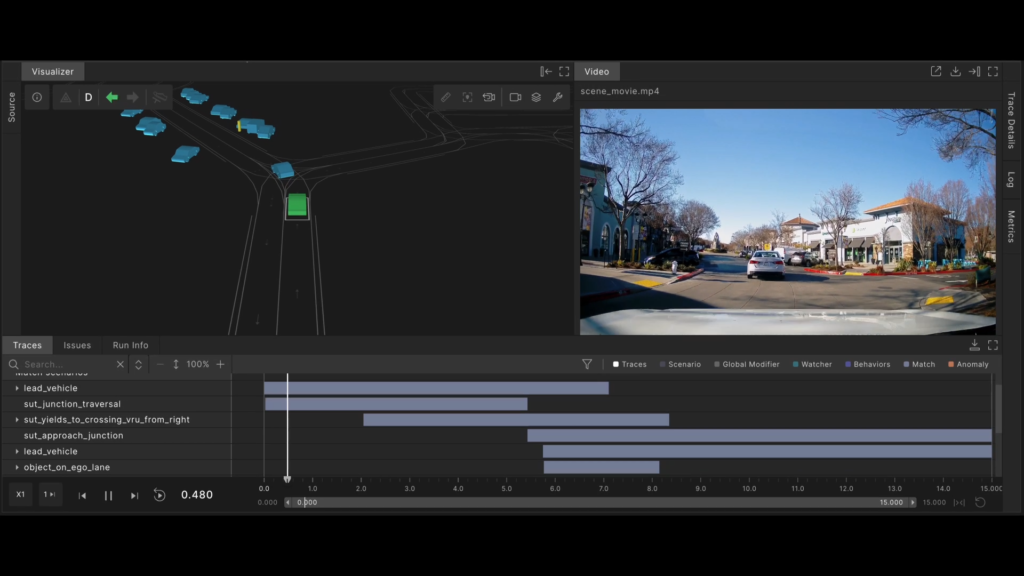Expand sut_yields_to_crossing_vru_from_right row
1024x576 pixels.
(x=17, y=420)
